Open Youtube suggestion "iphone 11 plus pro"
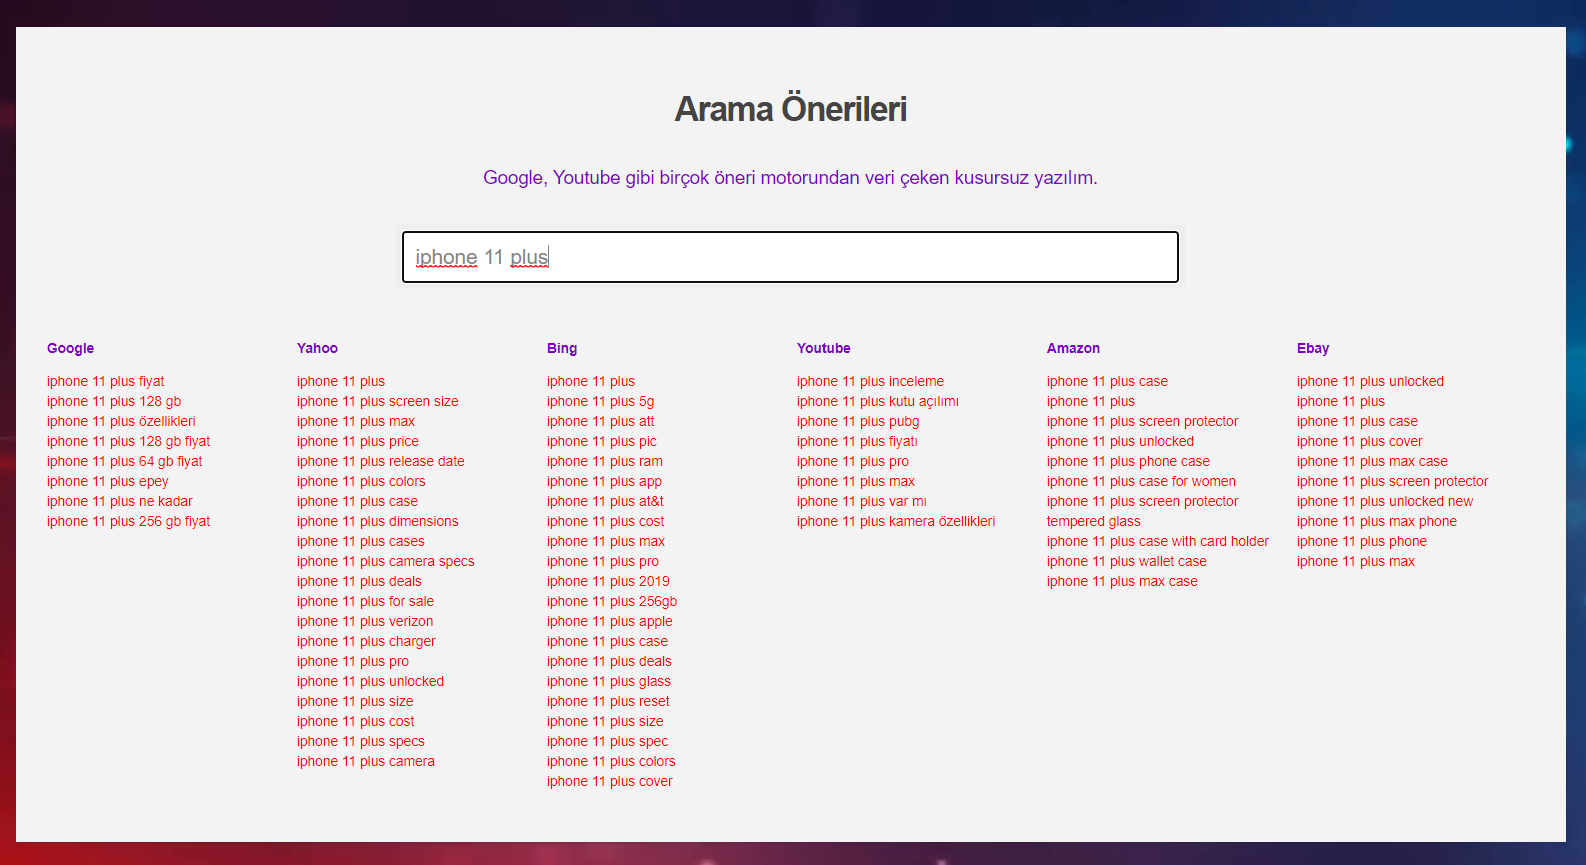Viewport: 1586px width, 865px height. [853, 461]
